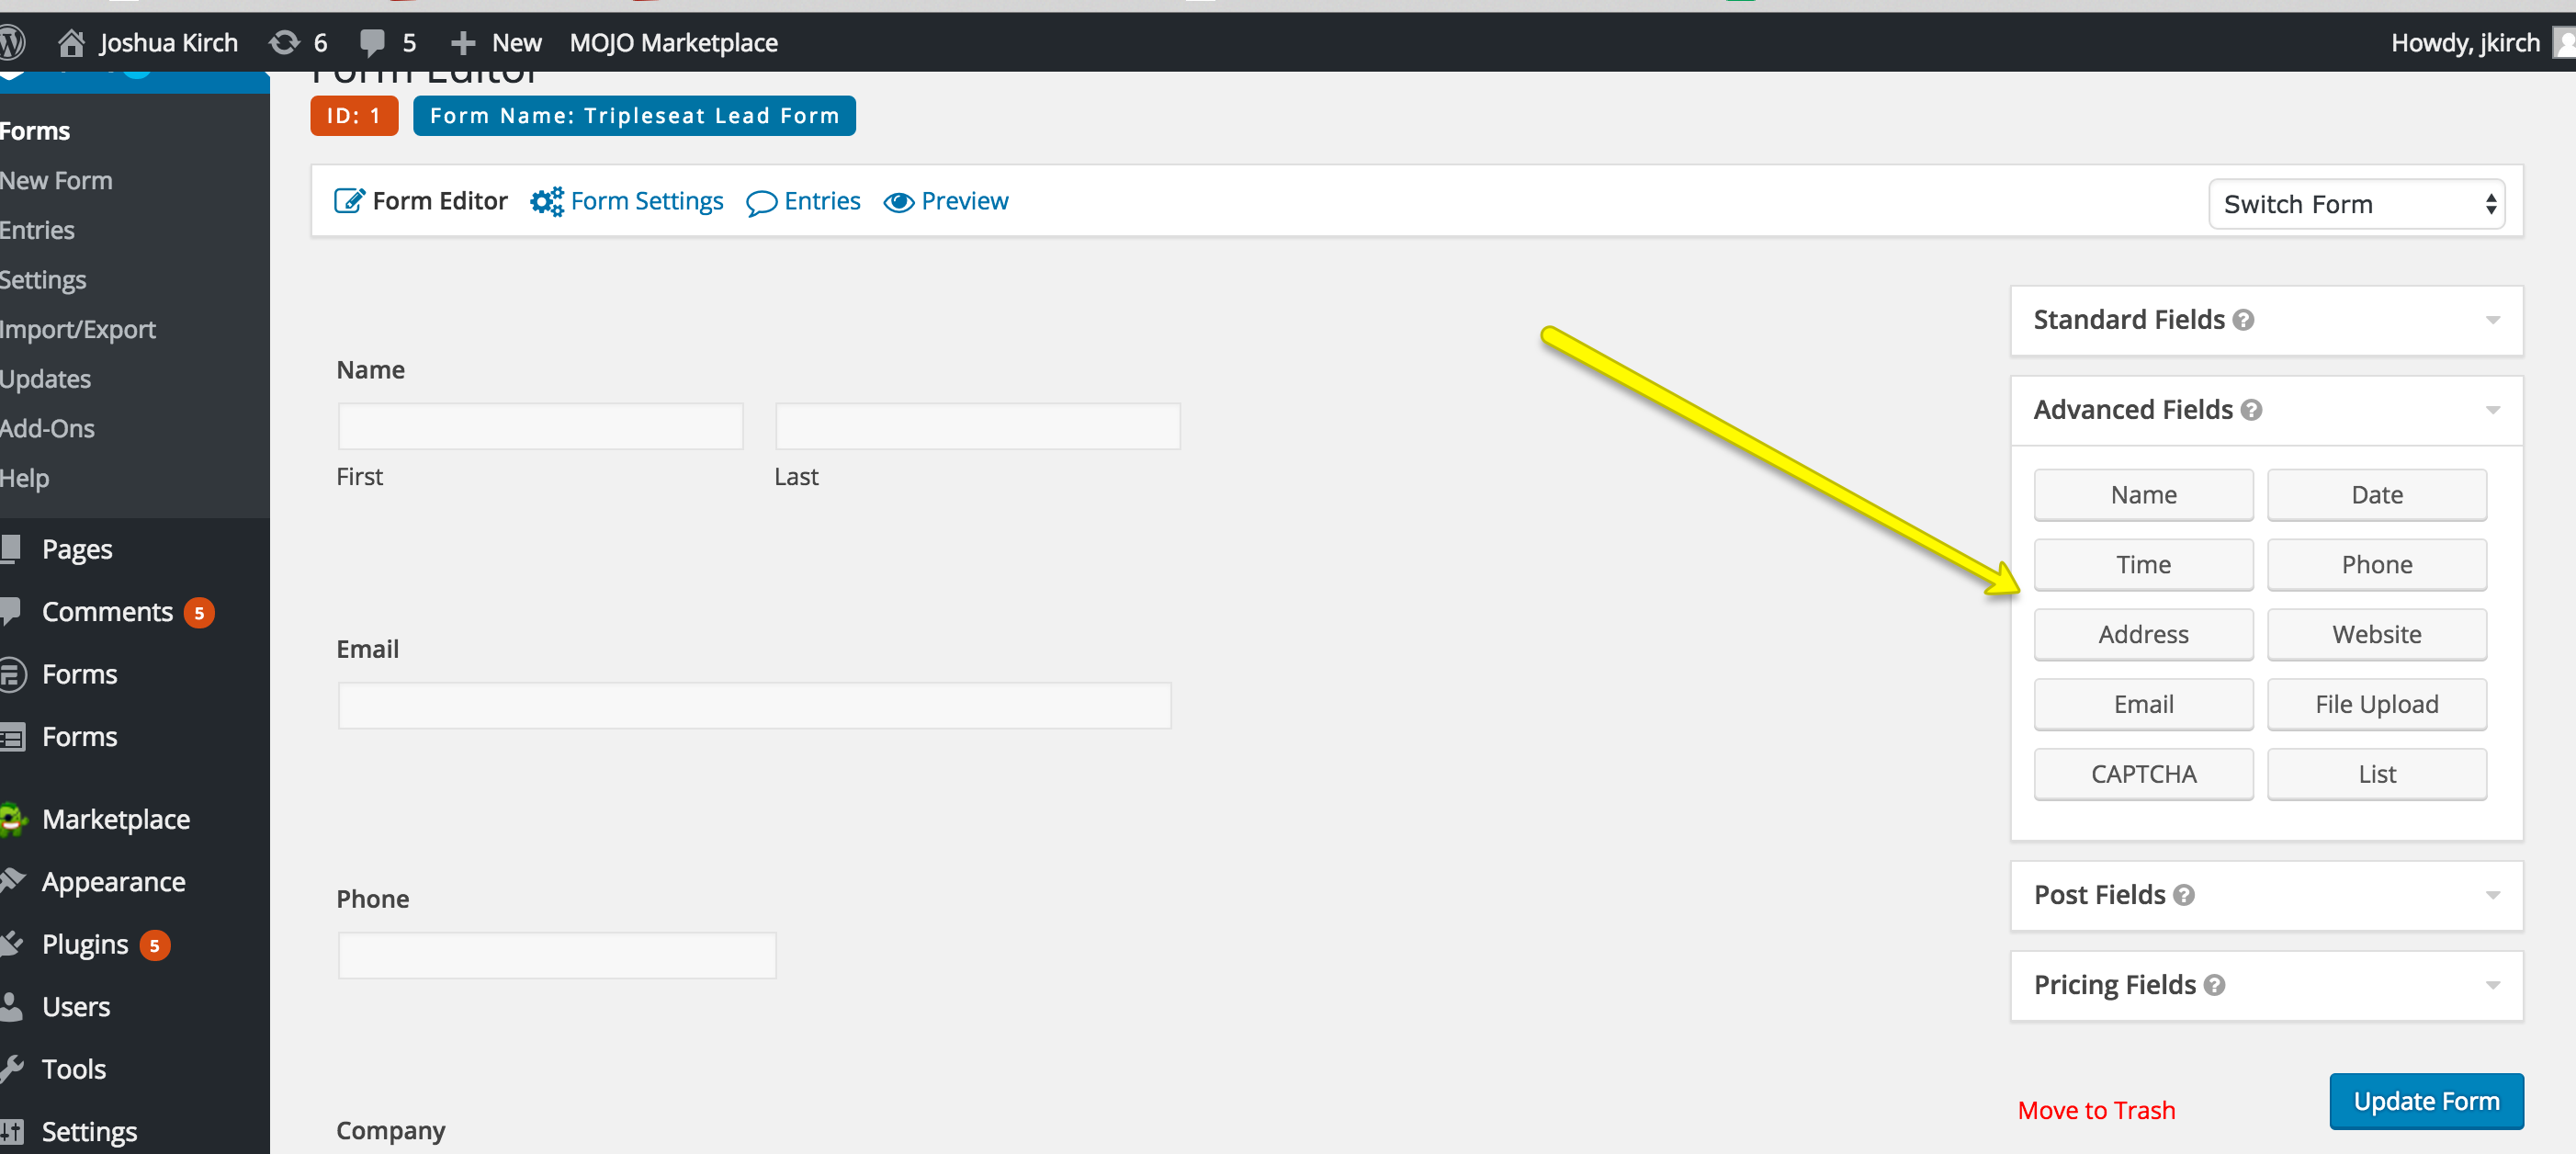Click the Move to Trash link
The width and height of the screenshot is (2576, 1154).
(x=2096, y=1110)
